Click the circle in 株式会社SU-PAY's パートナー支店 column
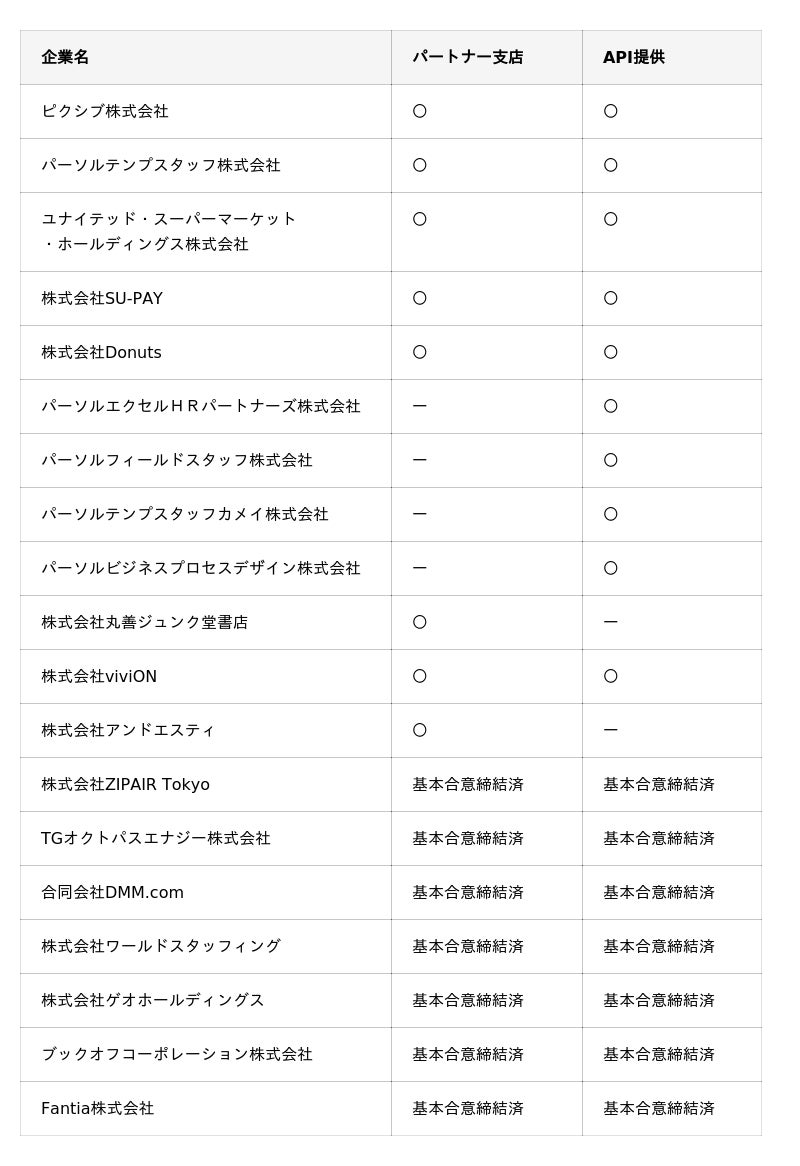Screen dimensions: 800x1166 tap(420, 298)
